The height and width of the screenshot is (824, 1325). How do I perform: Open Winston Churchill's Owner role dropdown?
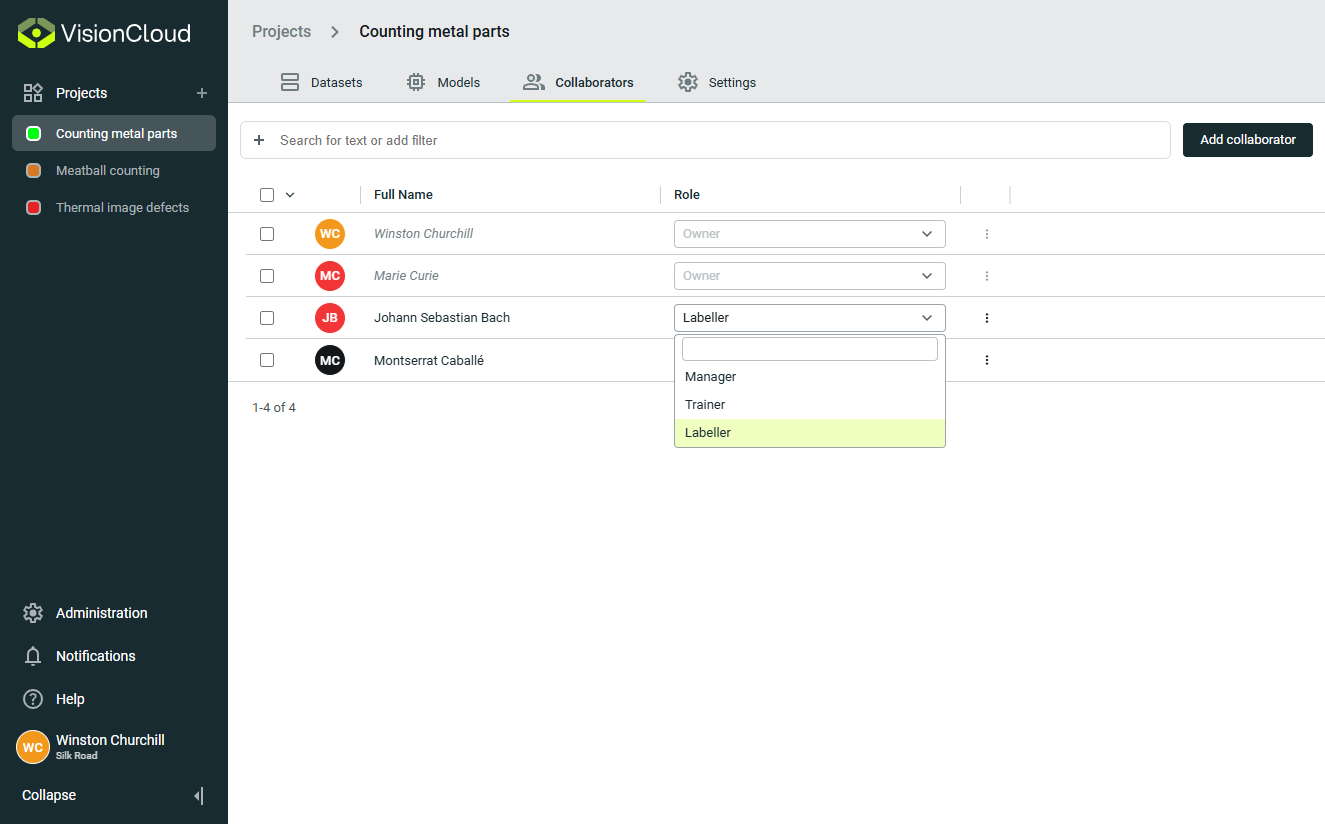810,234
